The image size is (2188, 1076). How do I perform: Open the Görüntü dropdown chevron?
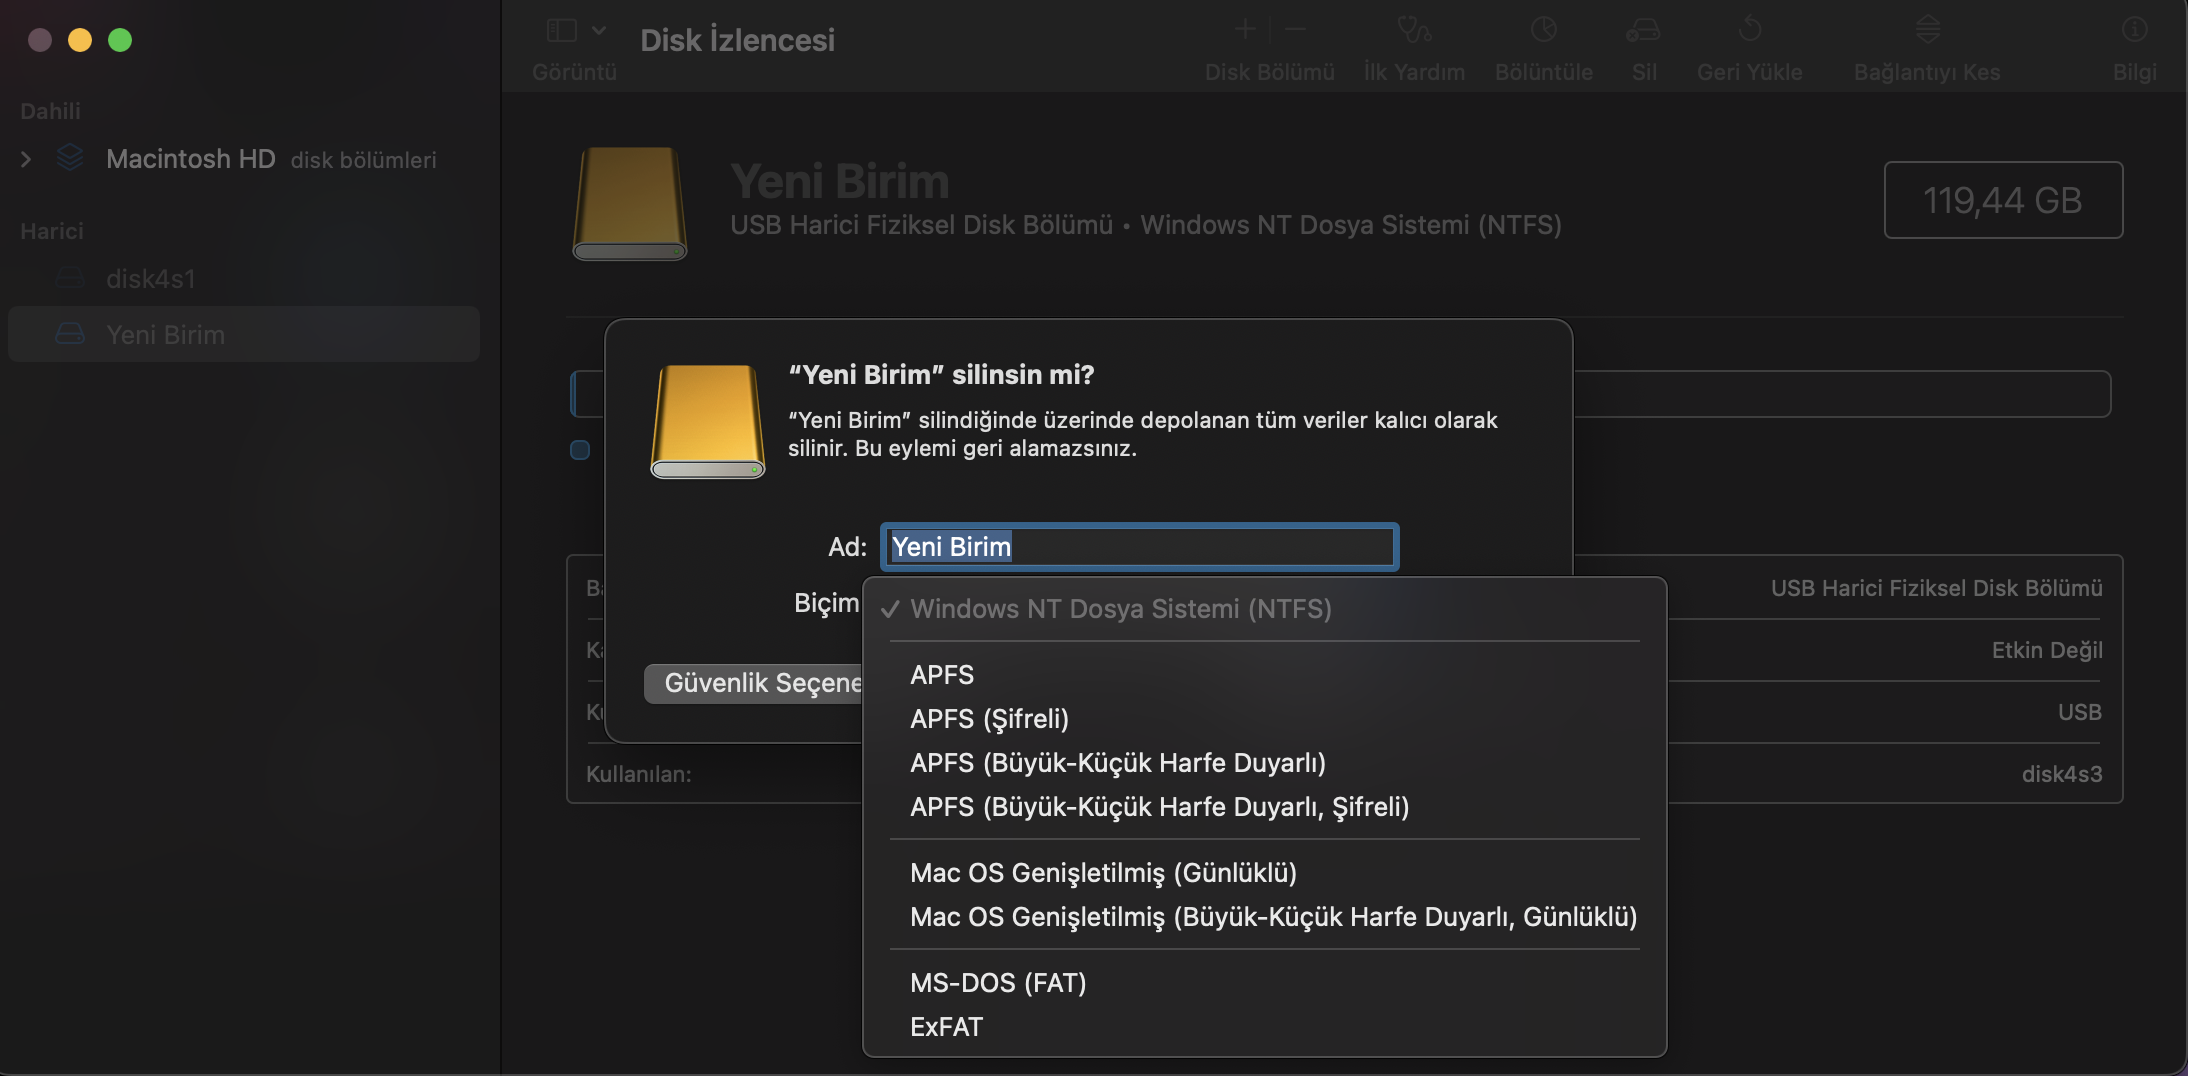599,31
